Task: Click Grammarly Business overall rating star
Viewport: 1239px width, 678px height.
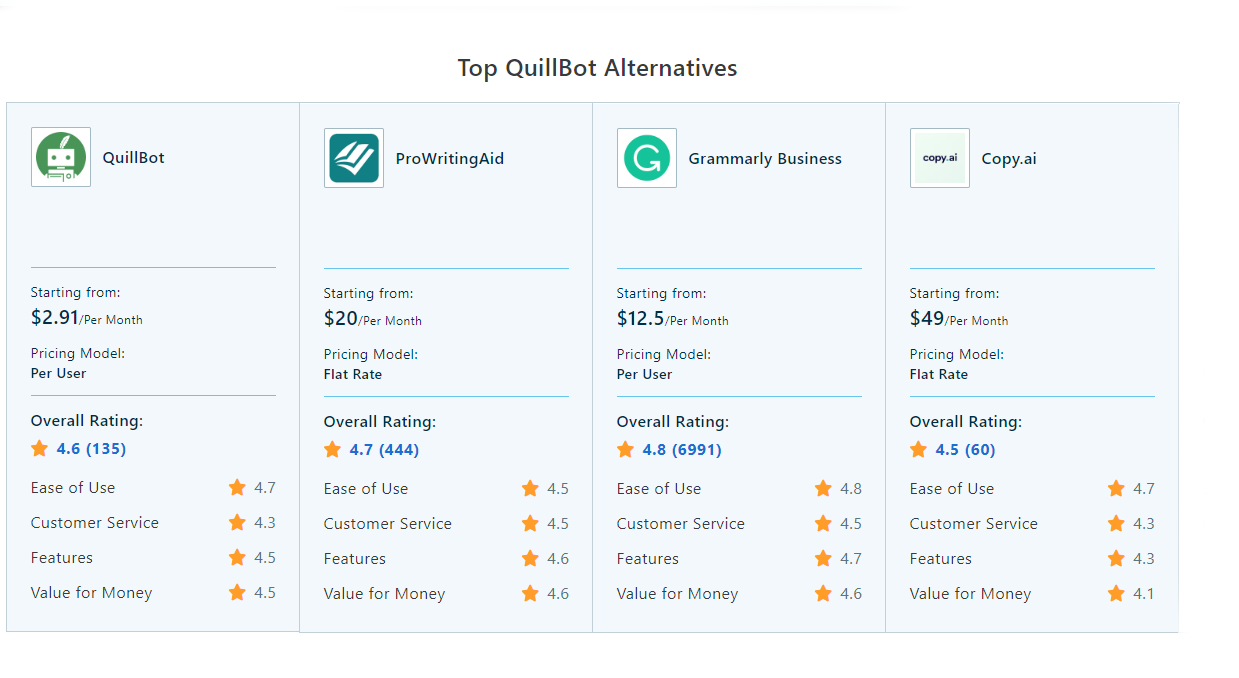Action: (626, 450)
